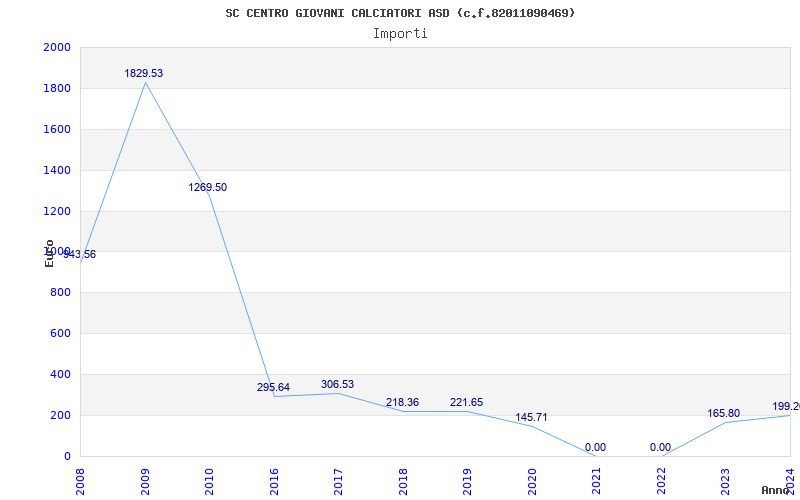The image size is (800, 500).
Task: Click the y-axis value 1800
Action: 57,88
